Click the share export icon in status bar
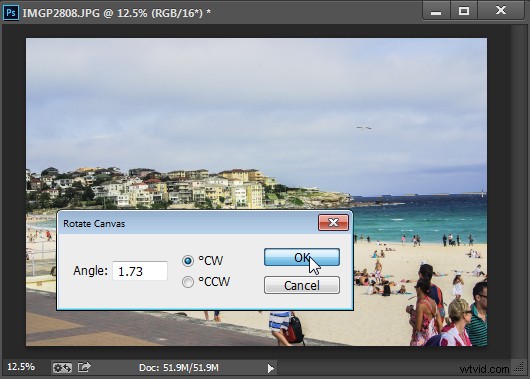 point(84,367)
